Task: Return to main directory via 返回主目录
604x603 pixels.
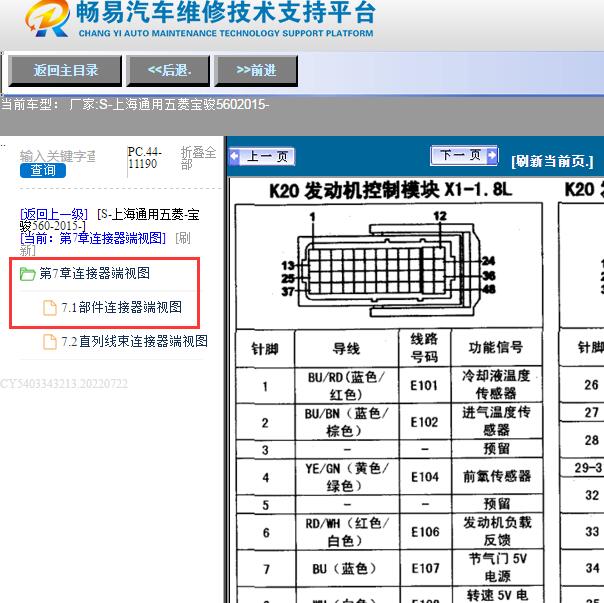Action: tap(65, 71)
